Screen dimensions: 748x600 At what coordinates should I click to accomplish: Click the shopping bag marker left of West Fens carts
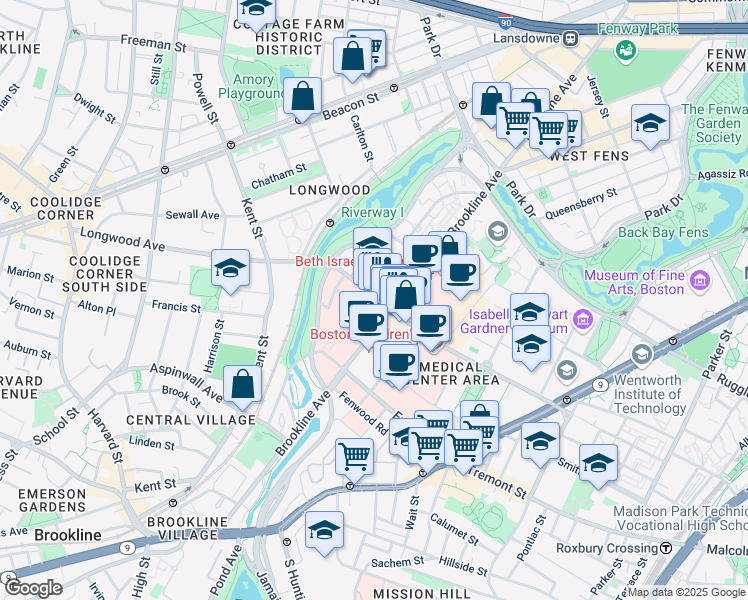pyautogui.click(x=491, y=102)
